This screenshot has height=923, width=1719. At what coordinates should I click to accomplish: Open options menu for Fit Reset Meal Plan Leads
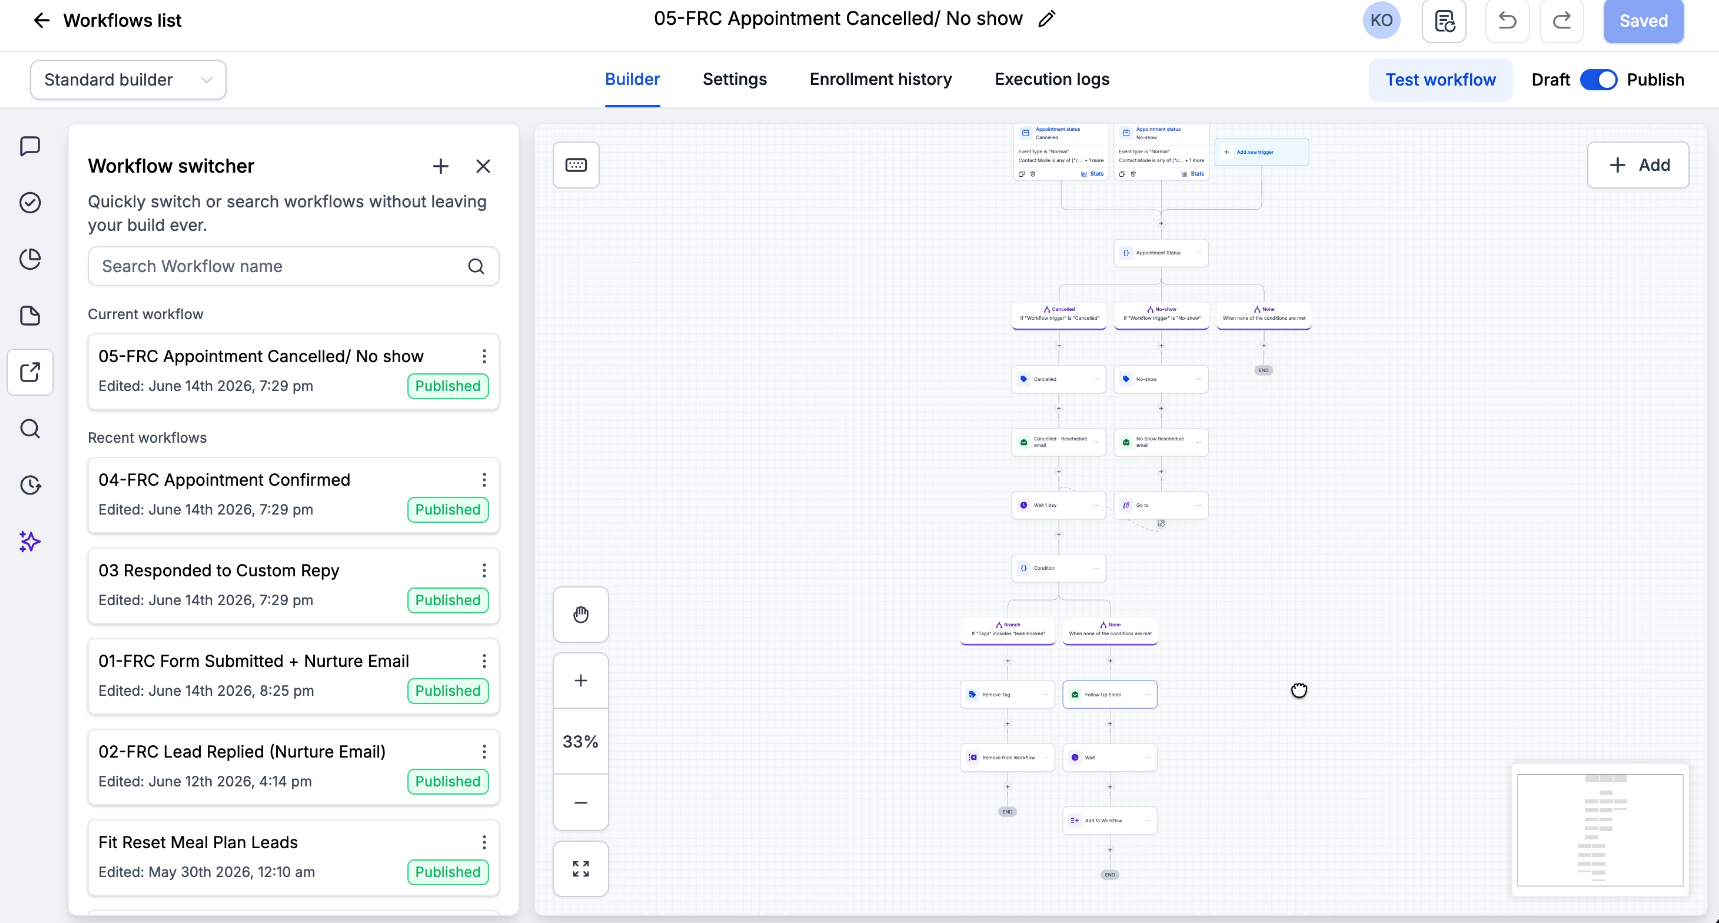click(x=484, y=842)
